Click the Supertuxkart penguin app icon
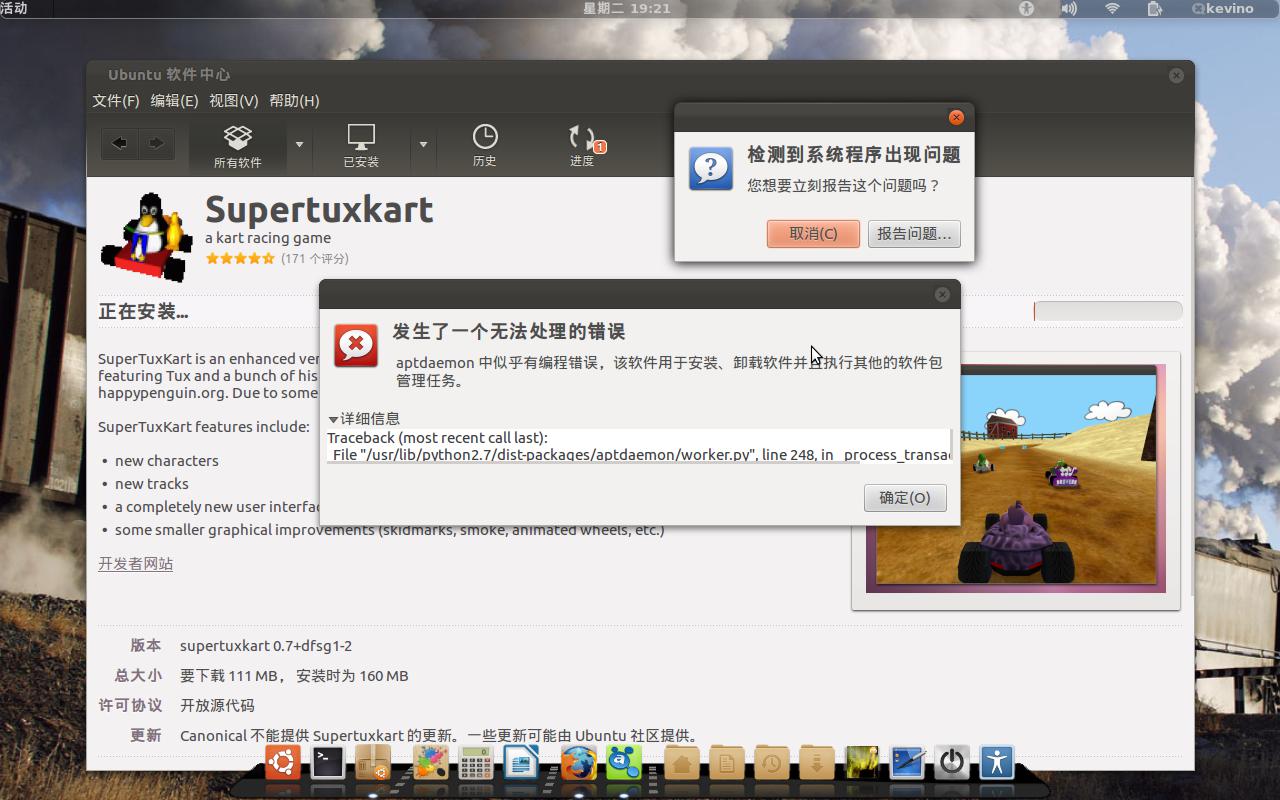Screen dimensions: 1280x800 coord(147,237)
